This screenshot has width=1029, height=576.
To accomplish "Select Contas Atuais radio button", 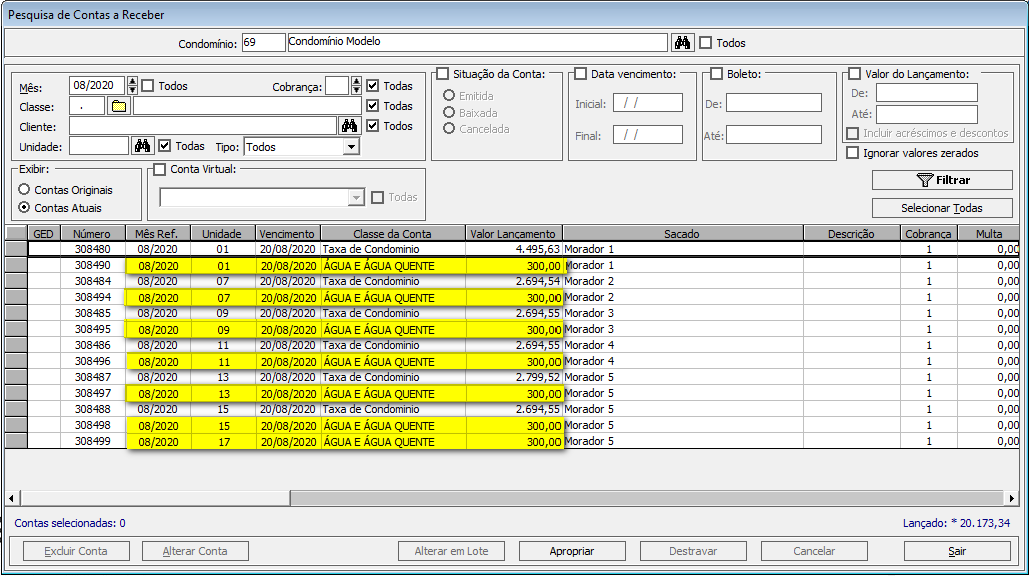I will pyautogui.click(x=24, y=207).
